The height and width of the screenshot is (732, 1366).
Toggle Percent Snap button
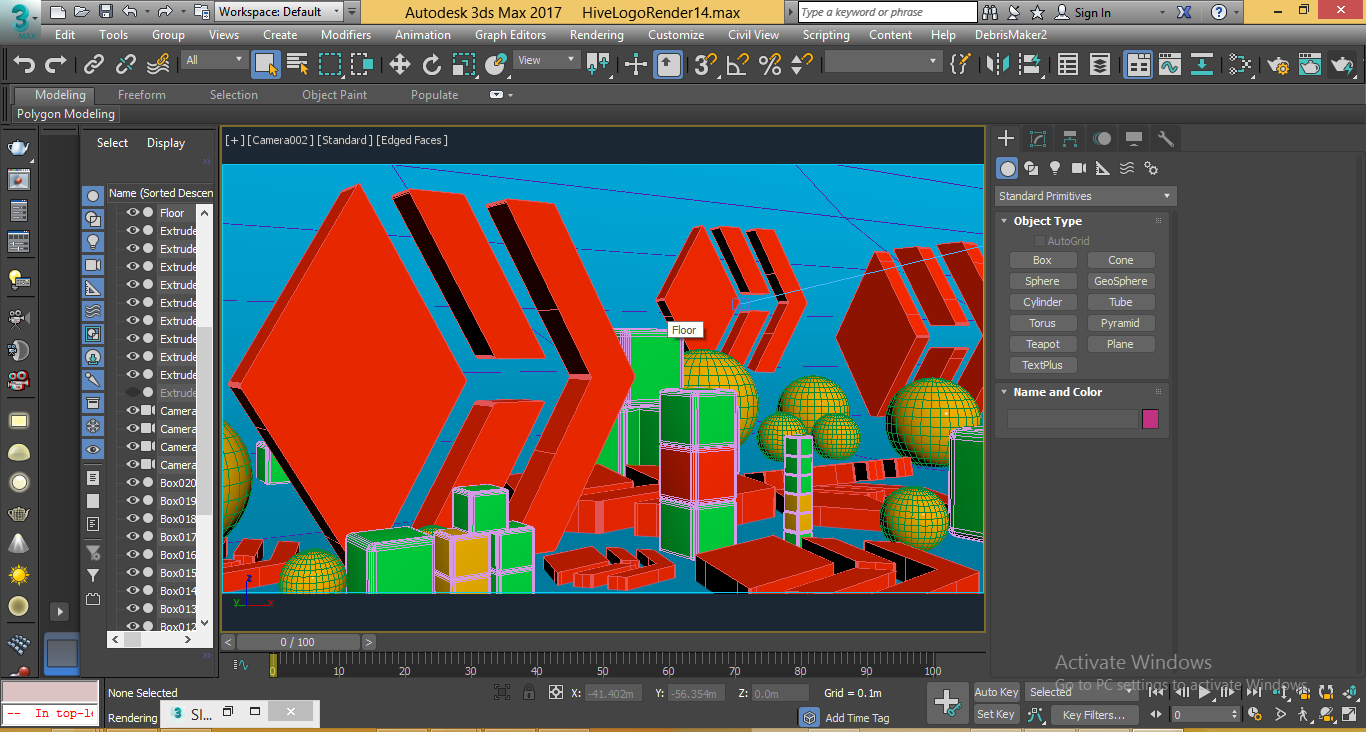[x=770, y=65]
